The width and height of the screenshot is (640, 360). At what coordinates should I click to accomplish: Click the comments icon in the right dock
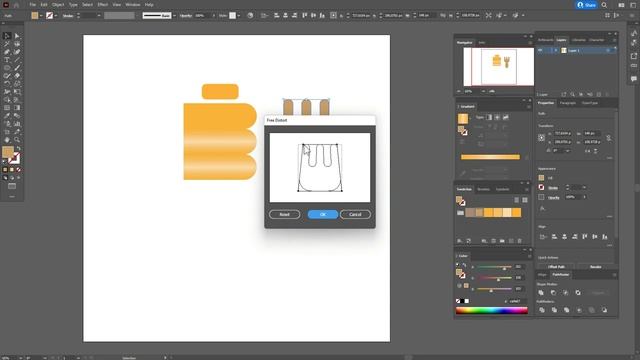[x=634, y=78]
